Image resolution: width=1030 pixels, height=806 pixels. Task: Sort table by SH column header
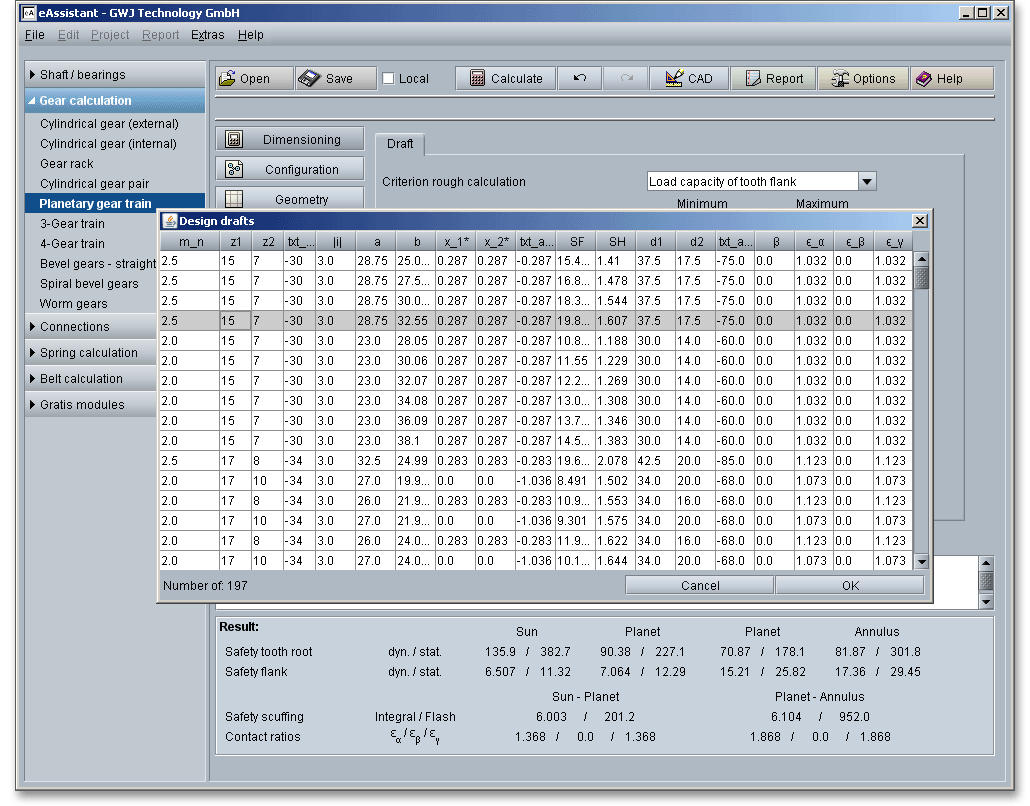(615, 241)
